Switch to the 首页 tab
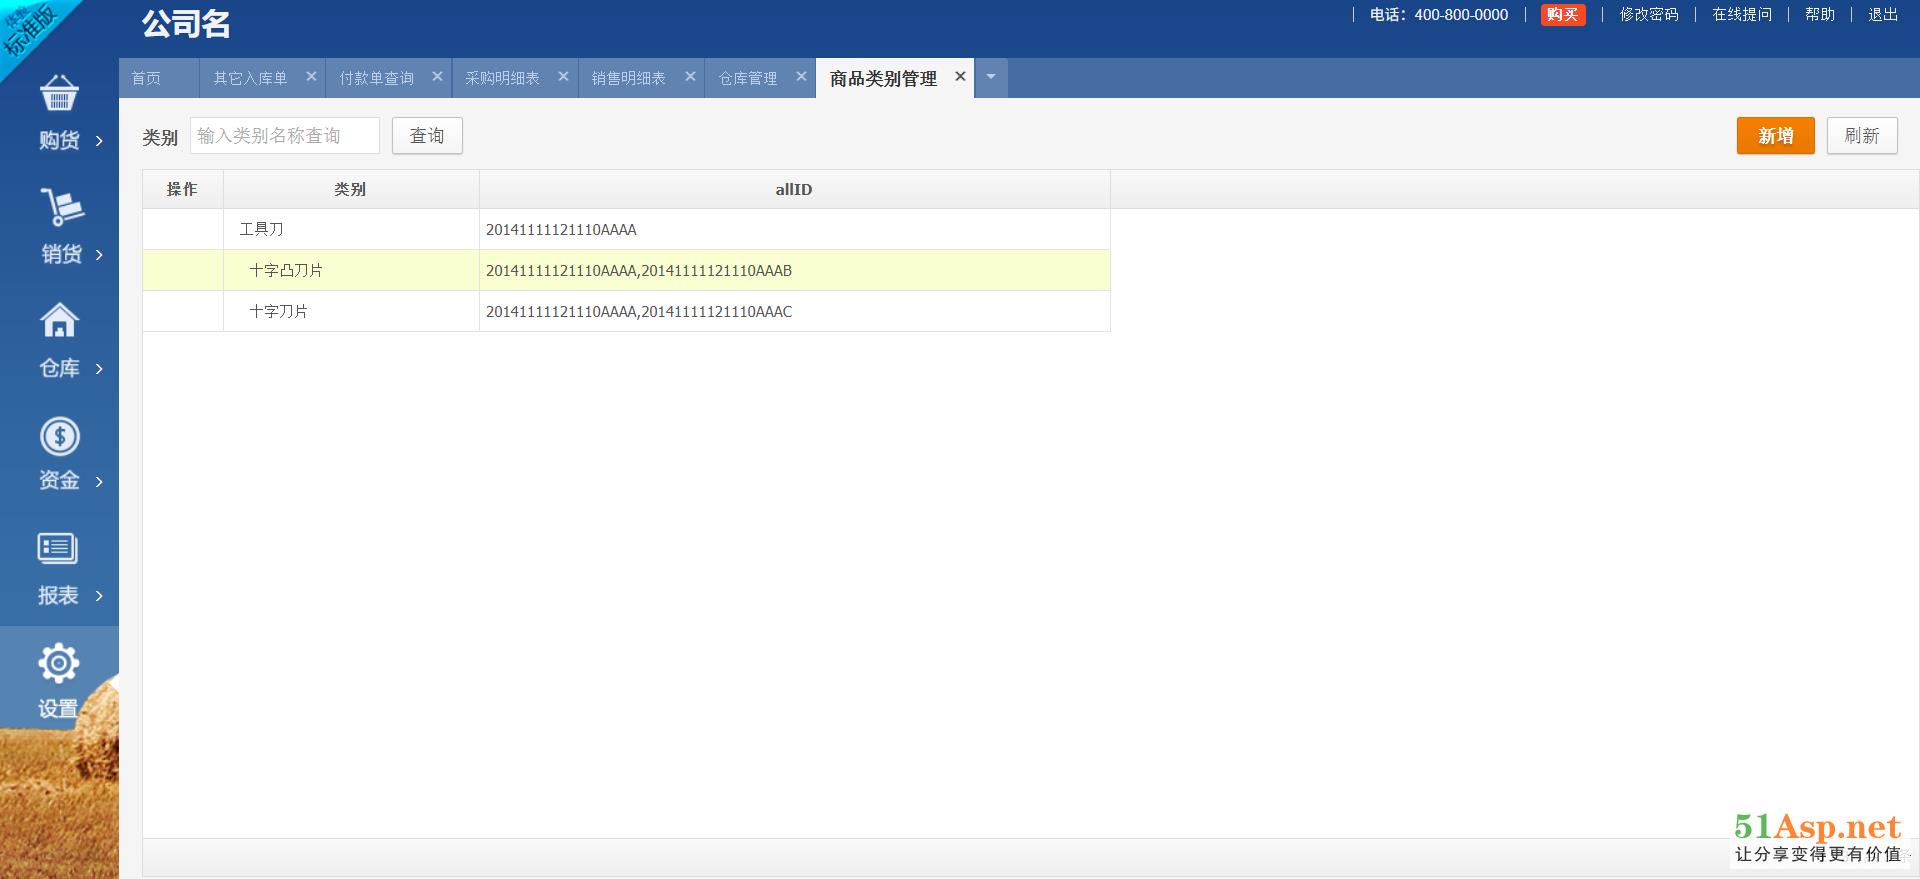This screenshot has width=1920, height=879. coord(146,78)
